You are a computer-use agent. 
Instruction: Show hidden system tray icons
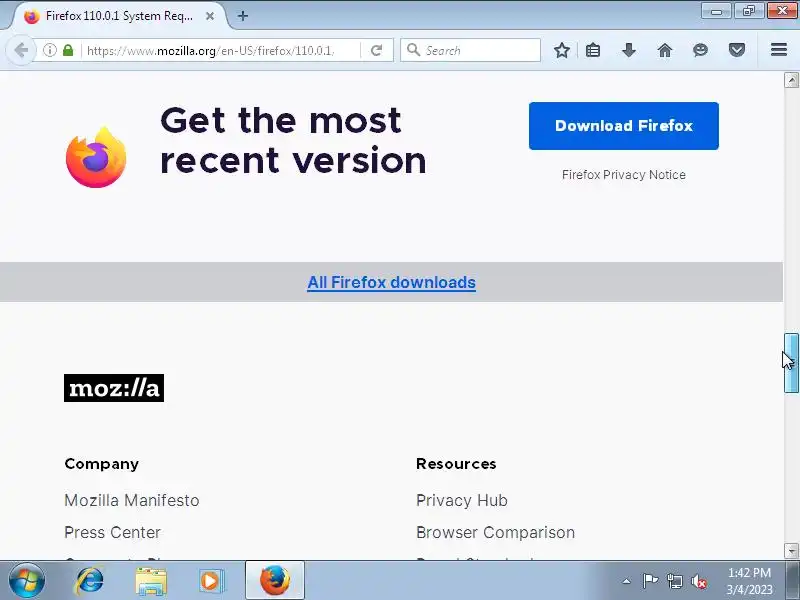click(x=626, y=581)
